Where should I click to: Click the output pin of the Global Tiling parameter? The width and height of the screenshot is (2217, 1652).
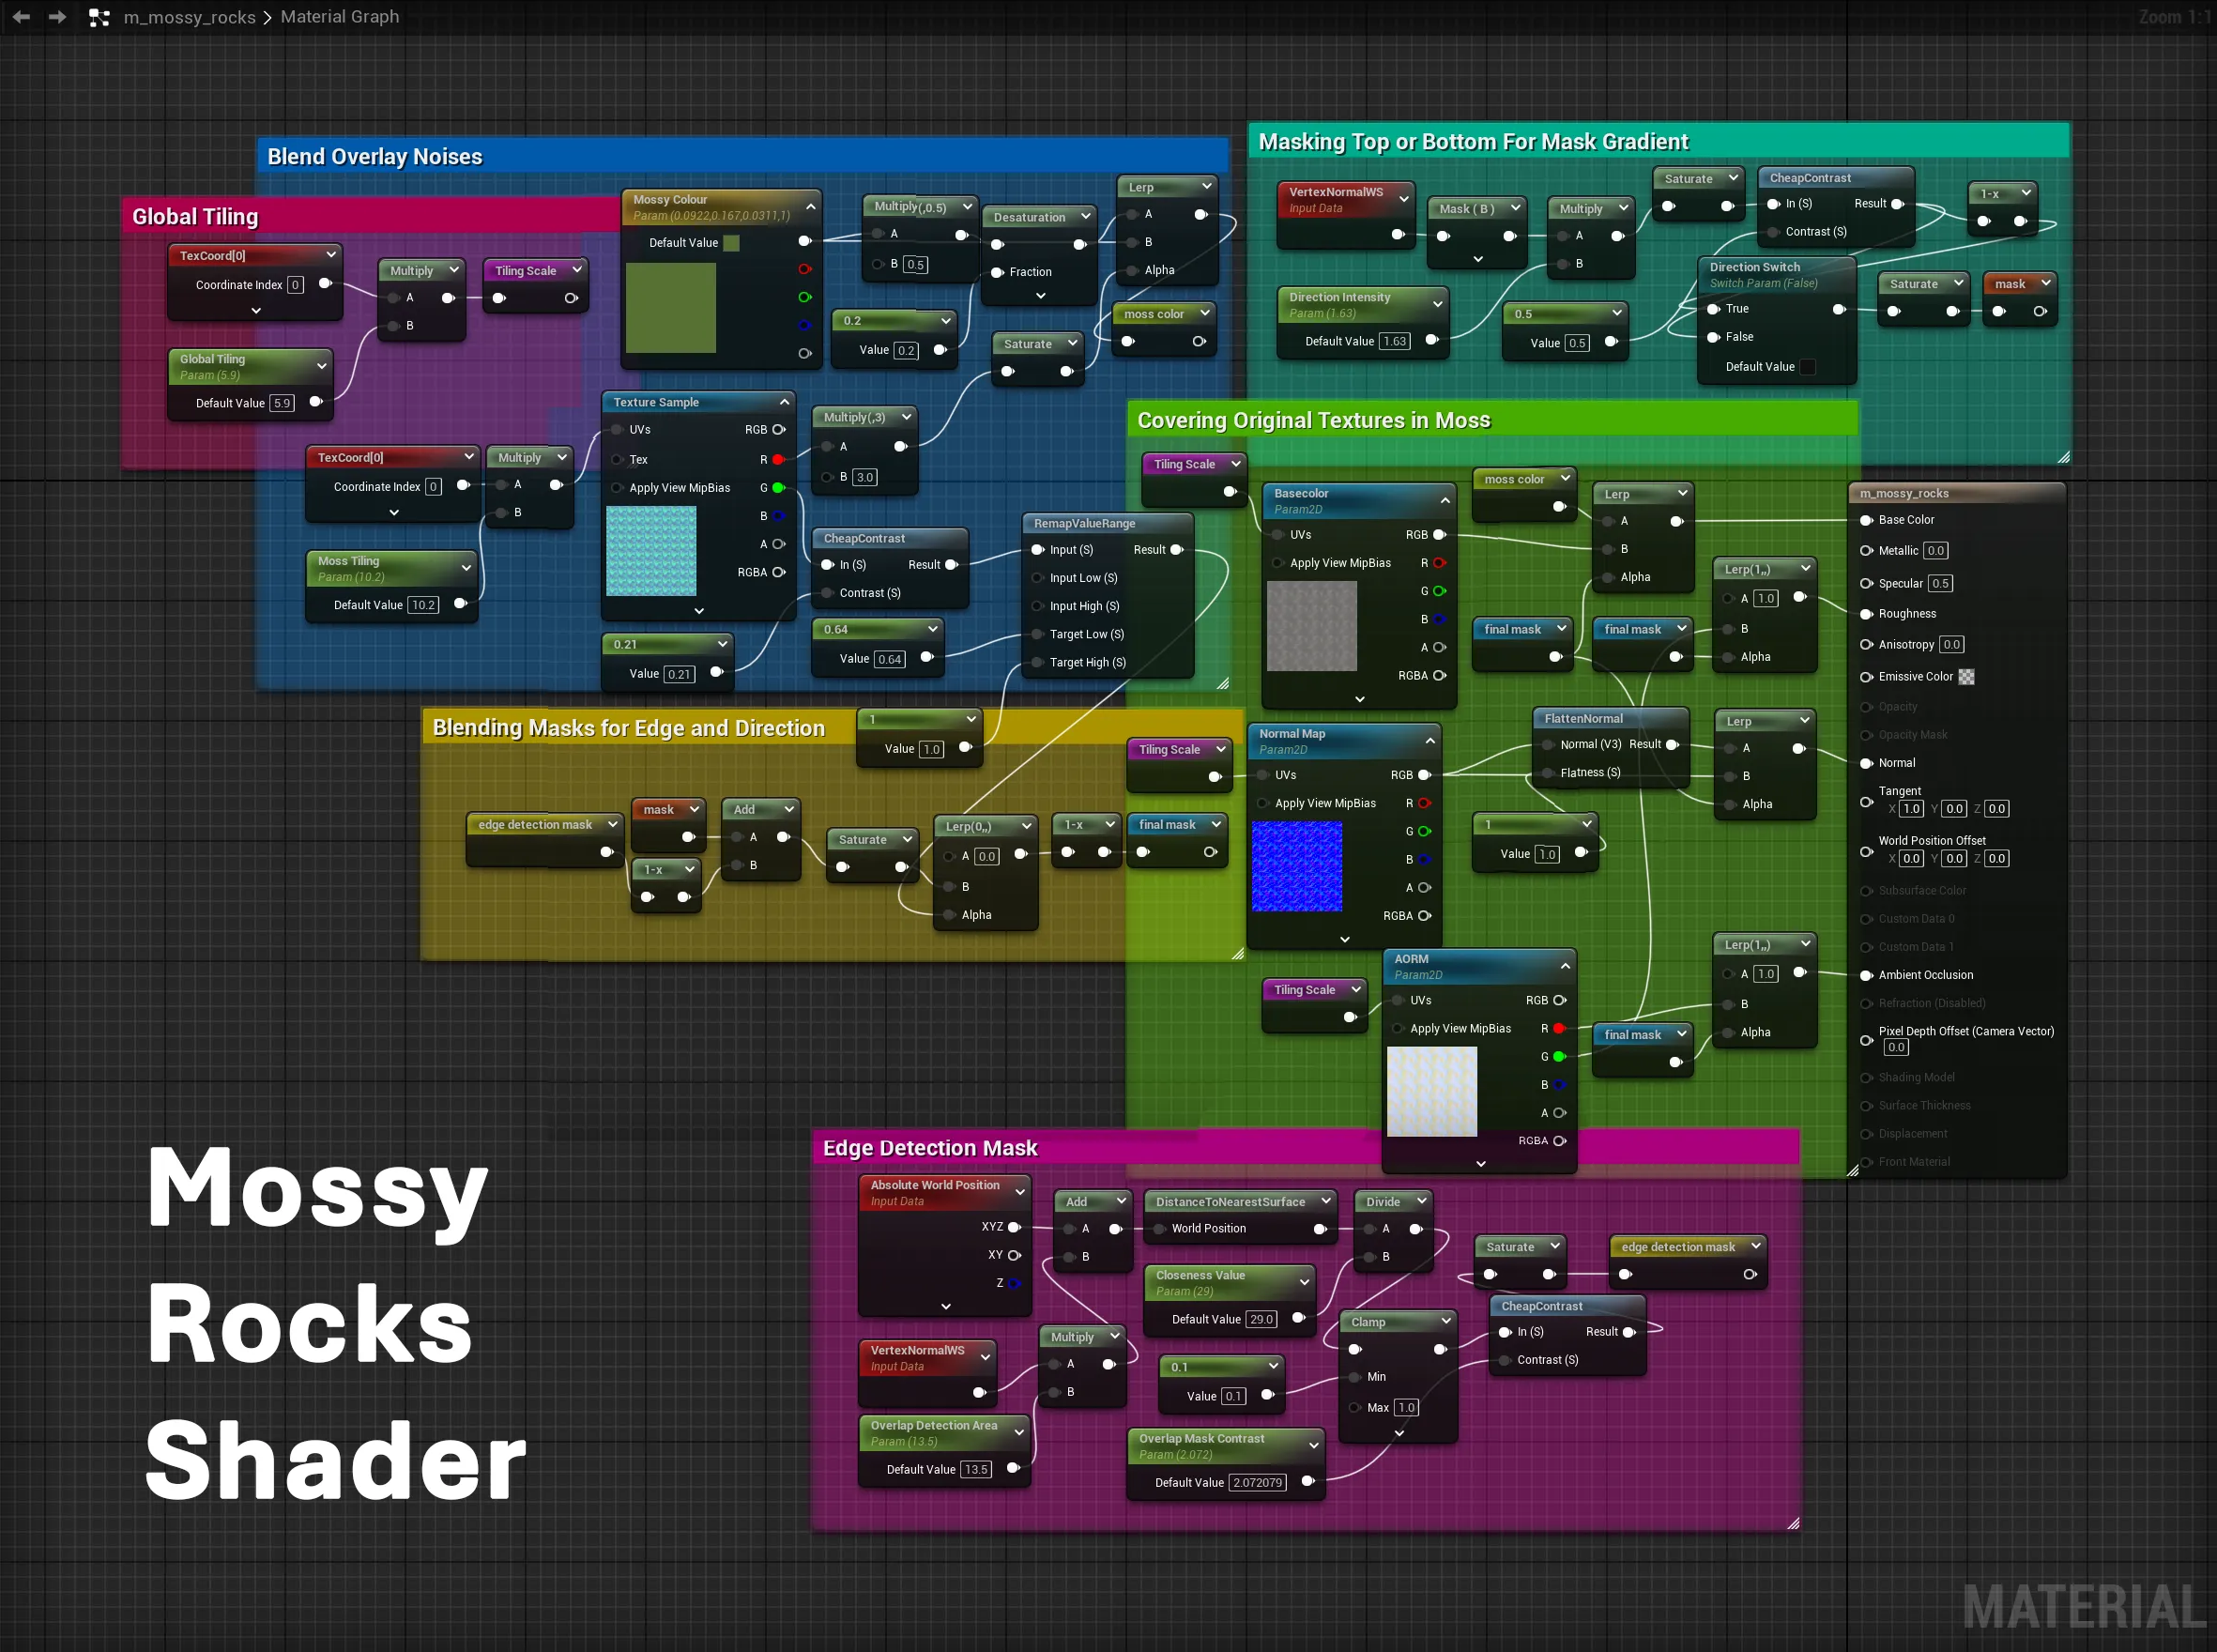316,402
